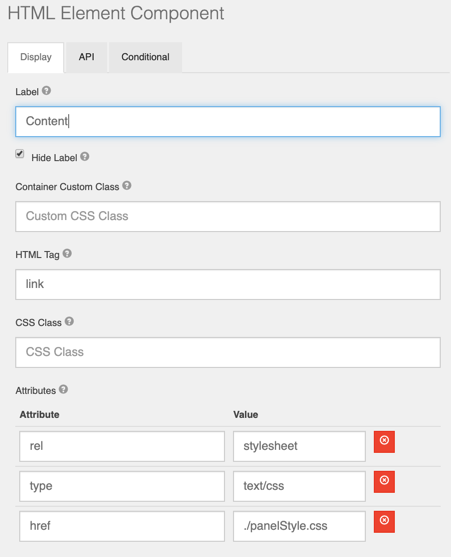Click the Custom CSS Class input field

(228, 216)
